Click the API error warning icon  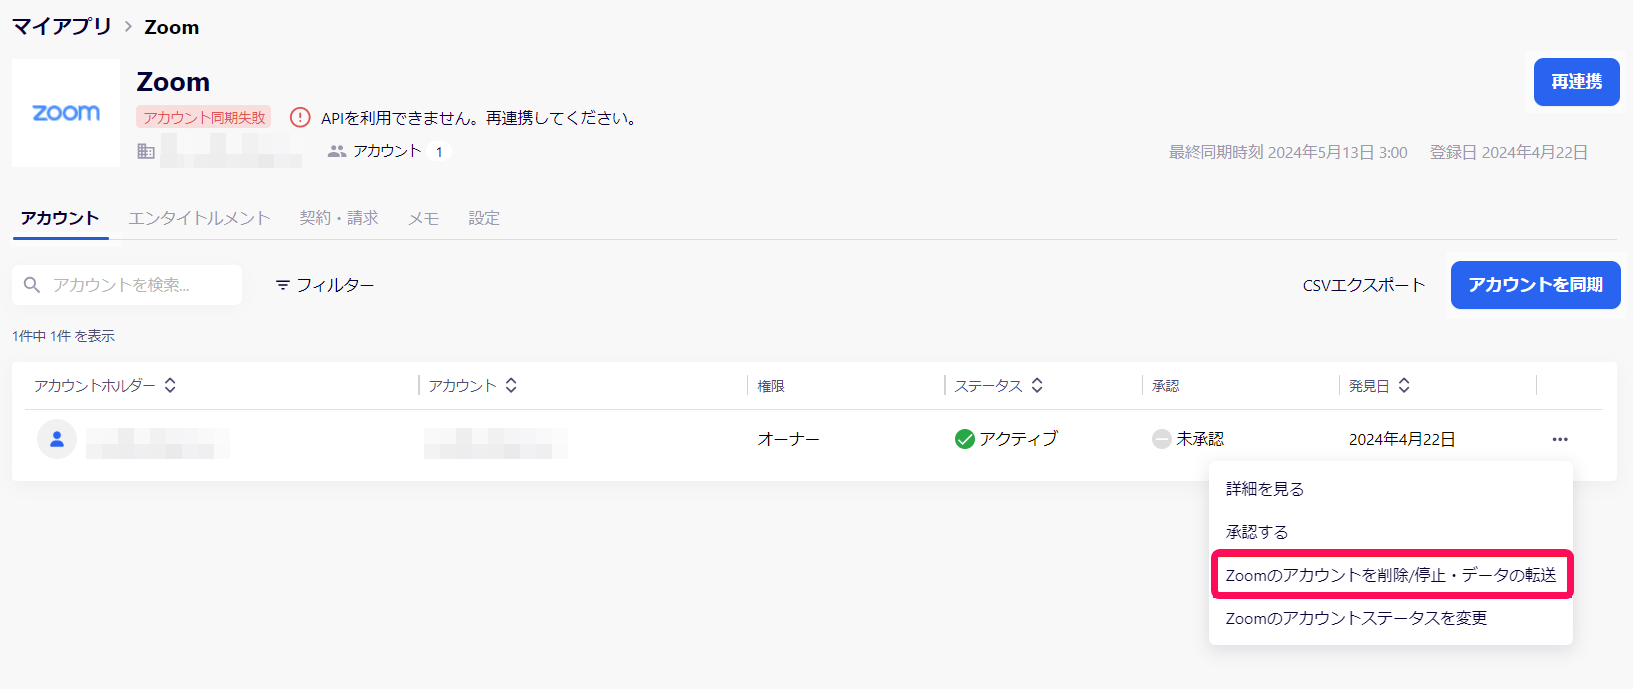pos(300,118)
